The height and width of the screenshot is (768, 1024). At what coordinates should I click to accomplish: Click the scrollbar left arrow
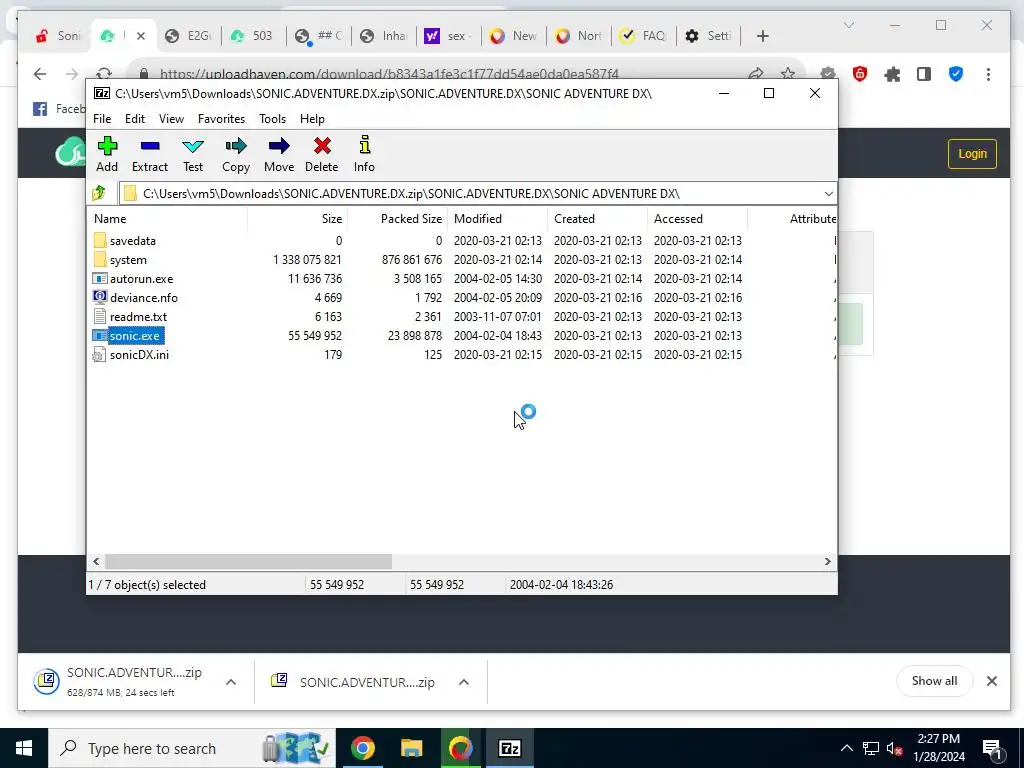pyautogui.click(x=97, y=562)
